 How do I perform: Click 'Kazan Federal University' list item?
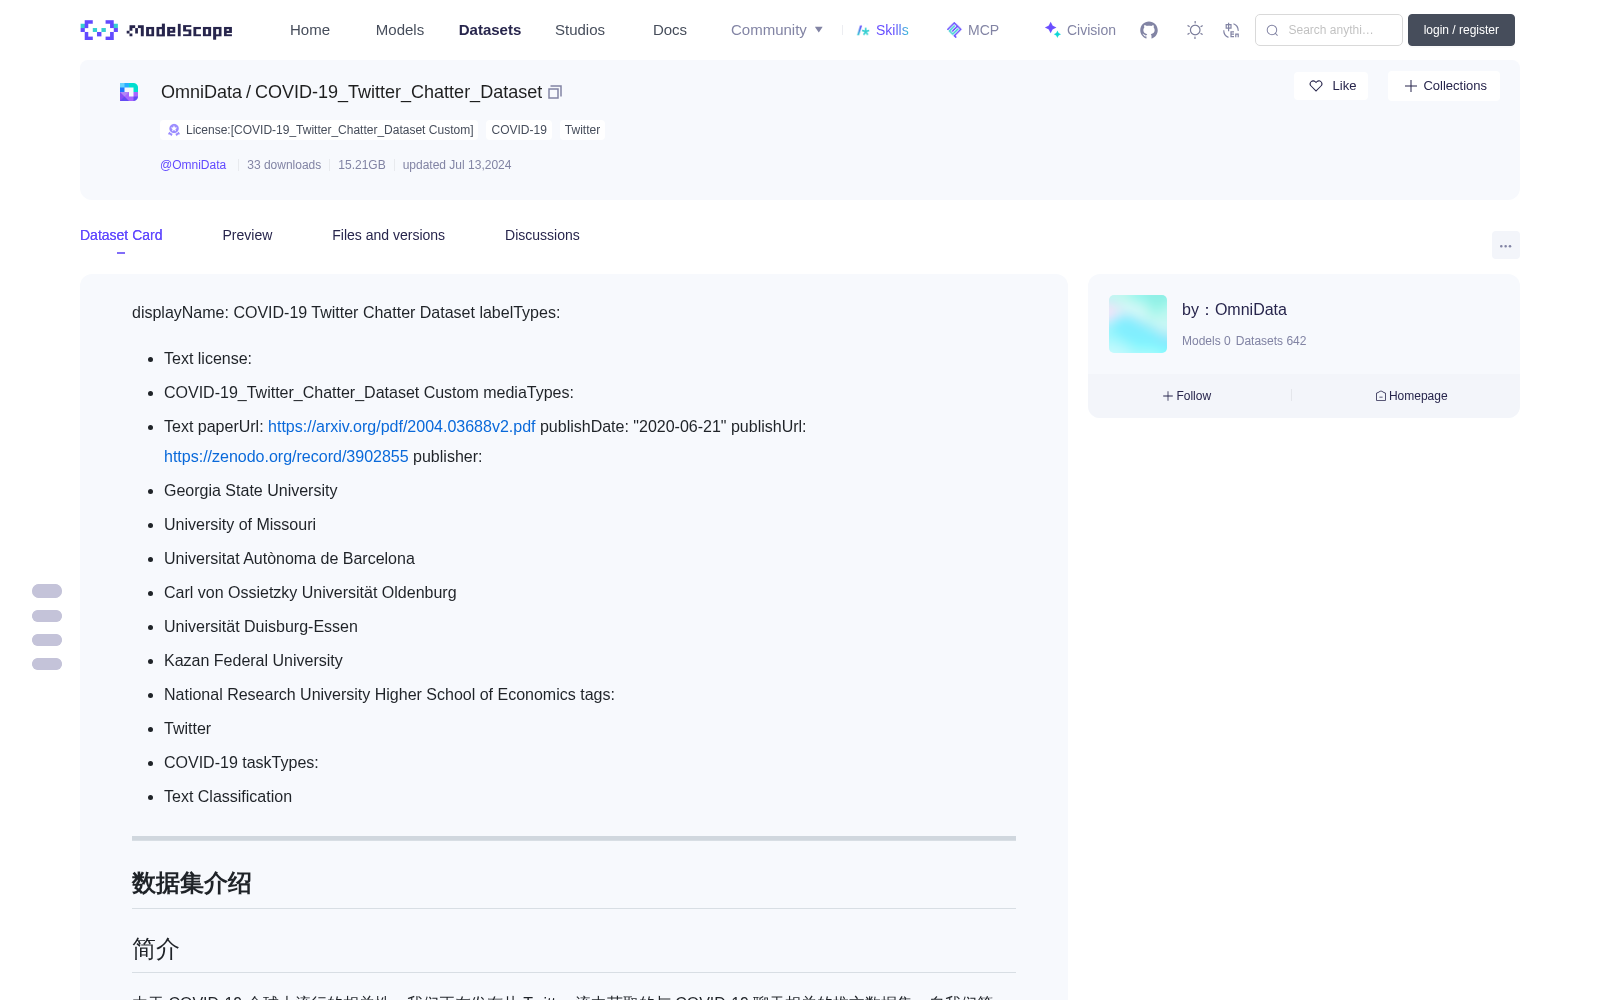[253, 660]
